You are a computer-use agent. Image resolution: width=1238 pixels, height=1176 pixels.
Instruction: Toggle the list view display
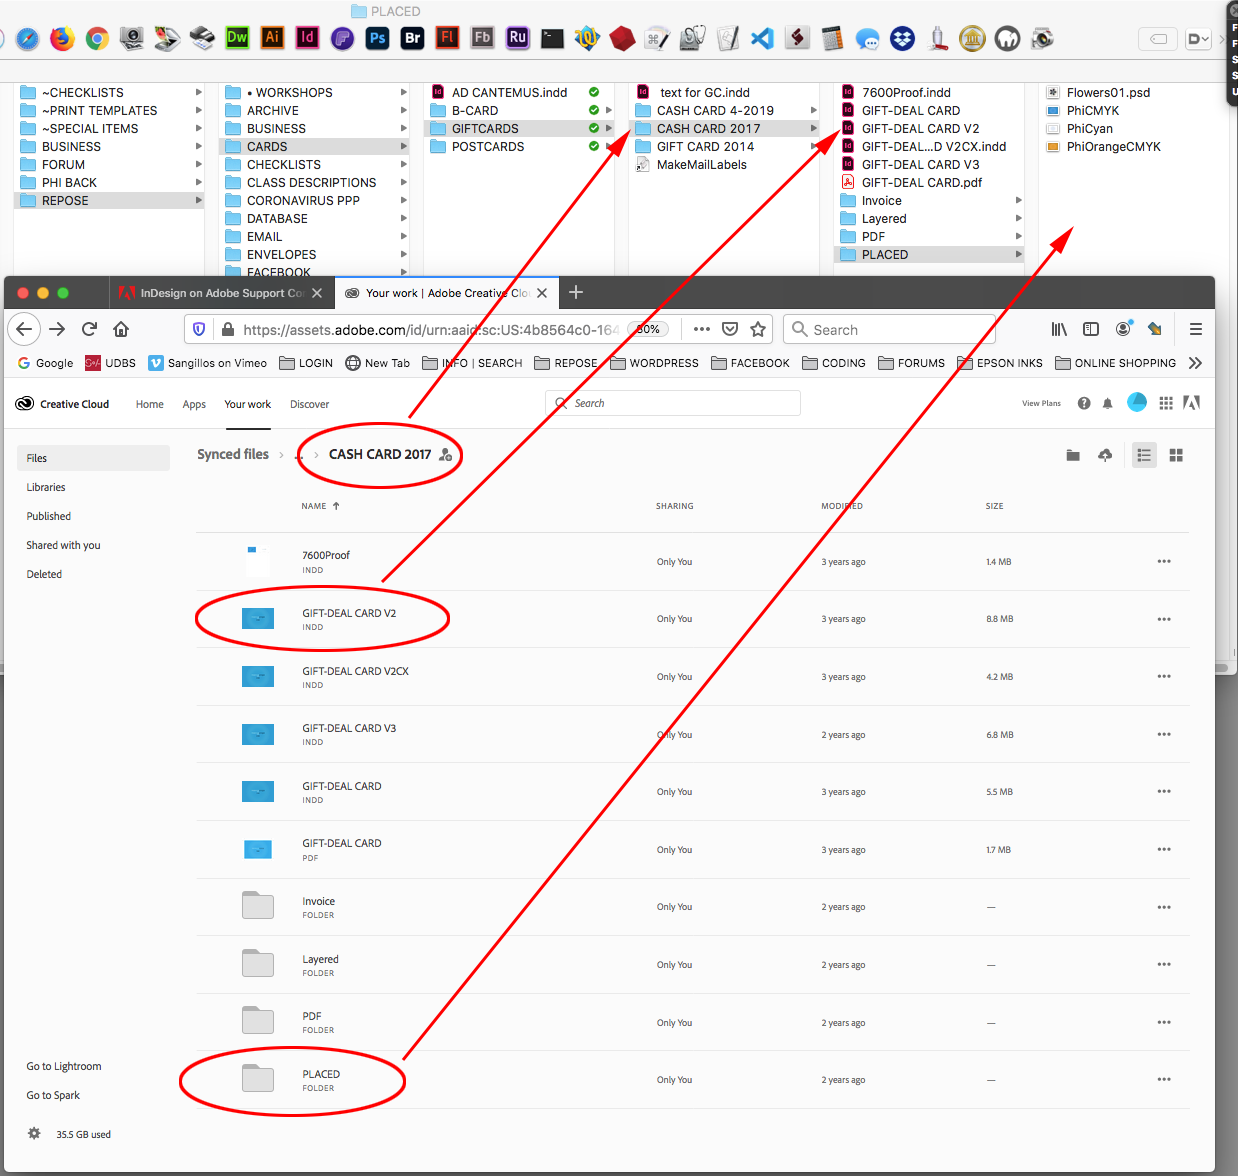coord(1144,455)
